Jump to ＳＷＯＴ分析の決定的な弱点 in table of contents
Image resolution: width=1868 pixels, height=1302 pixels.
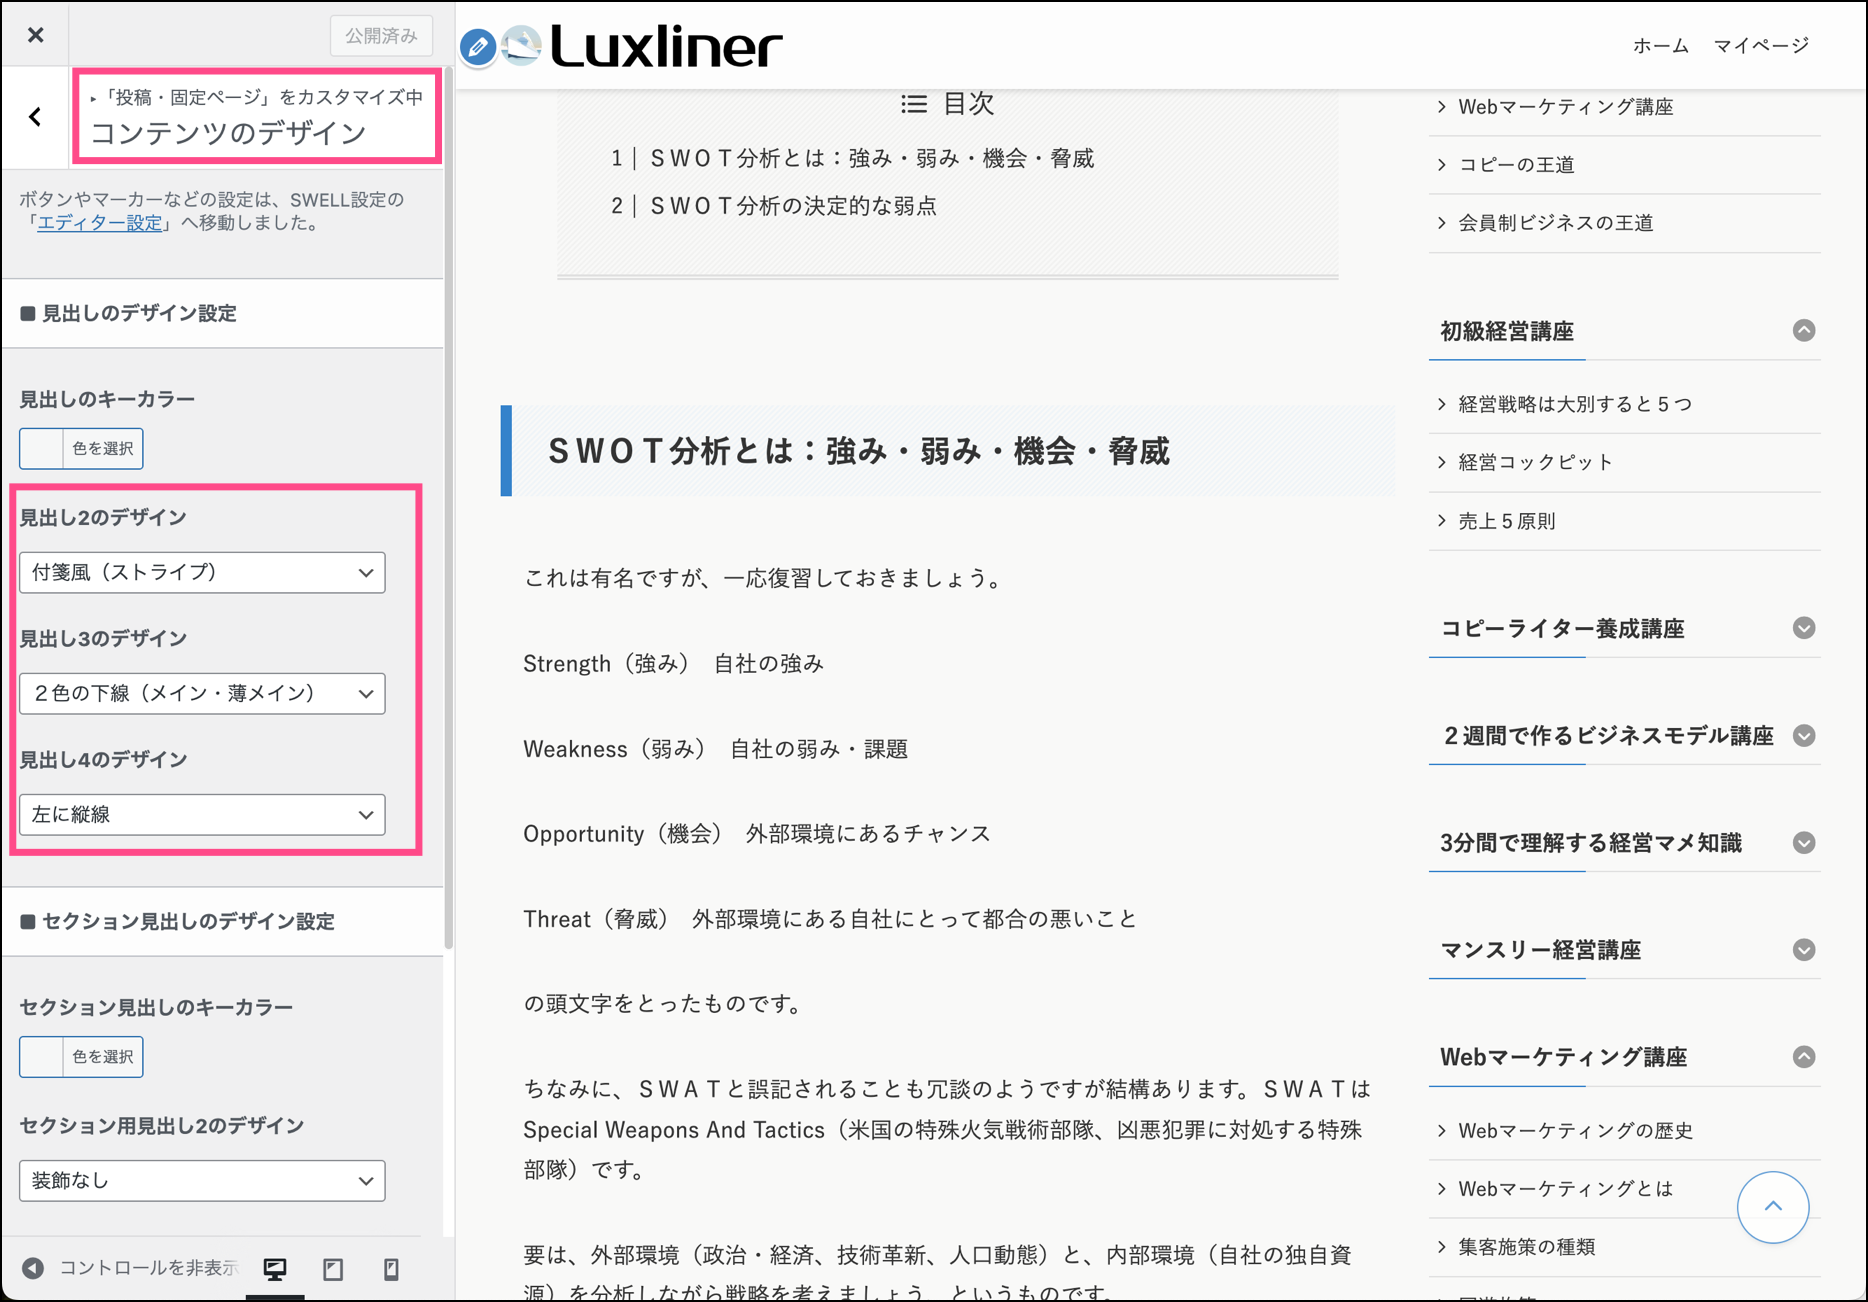(x=793, y=206)
